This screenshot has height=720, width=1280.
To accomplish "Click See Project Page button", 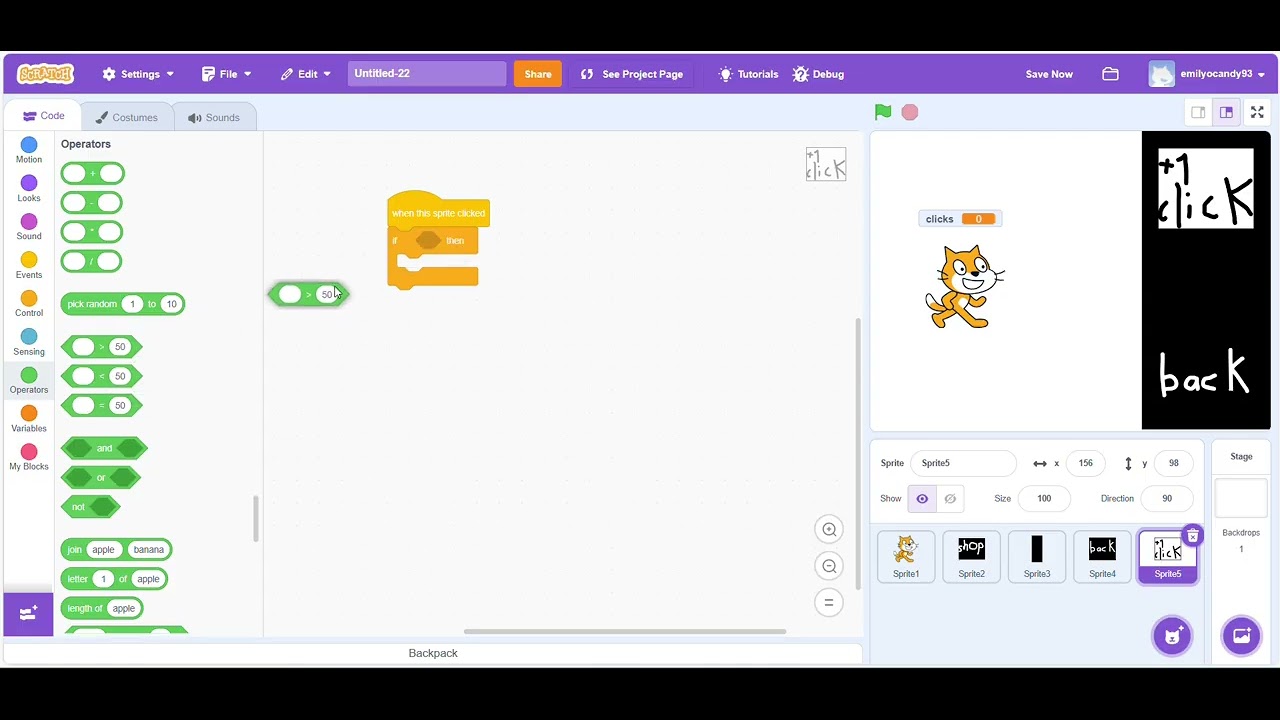I will tap(632, 74).
